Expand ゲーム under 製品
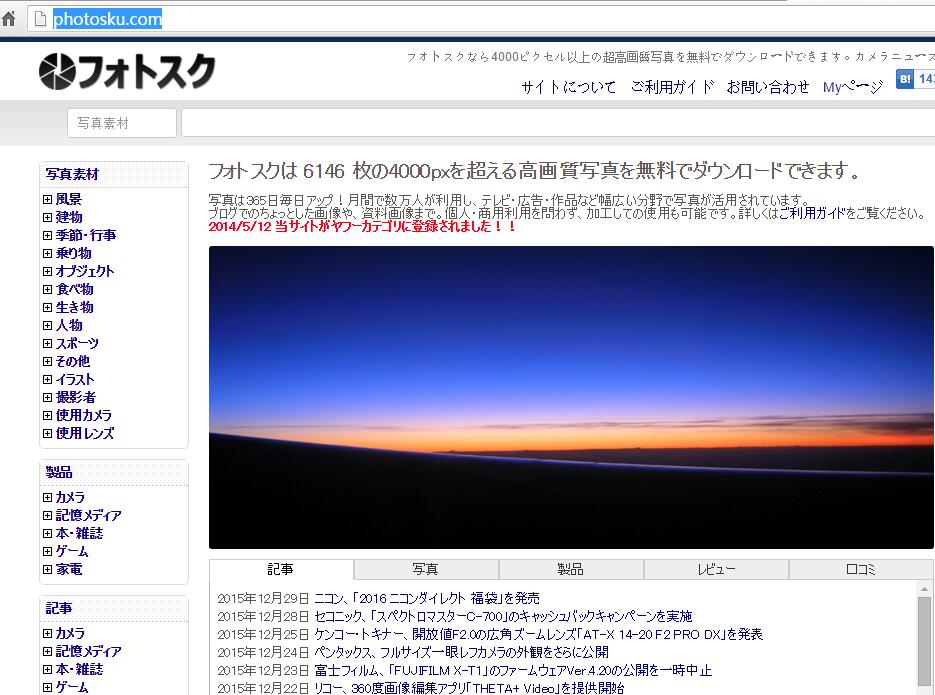The width and height of the screenshot is (935, 695). tap(48, 551)
